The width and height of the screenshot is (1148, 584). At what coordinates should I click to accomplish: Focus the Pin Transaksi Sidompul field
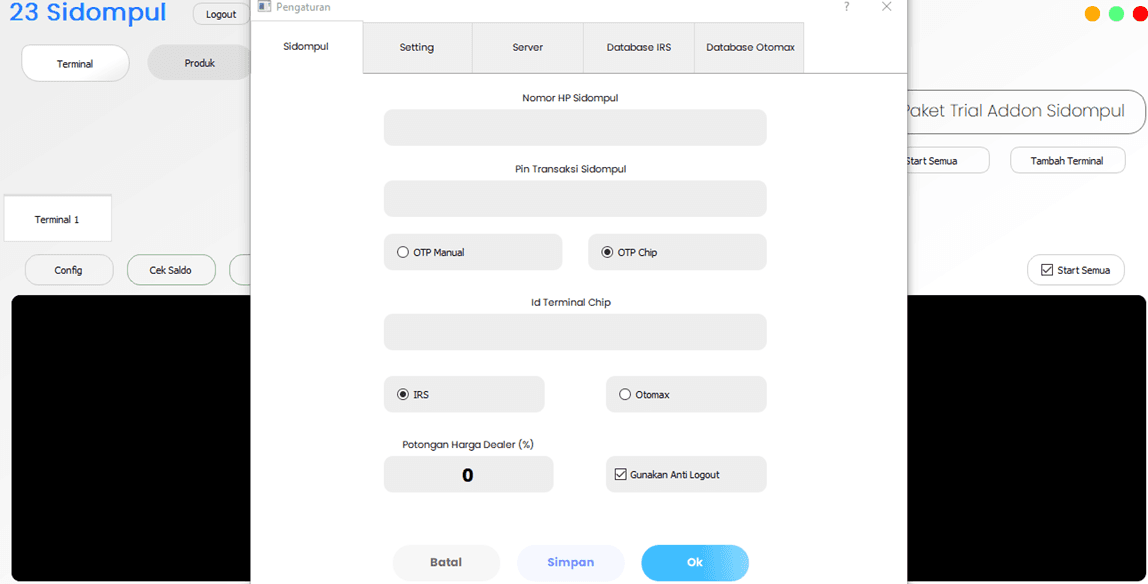pos(575,199)
